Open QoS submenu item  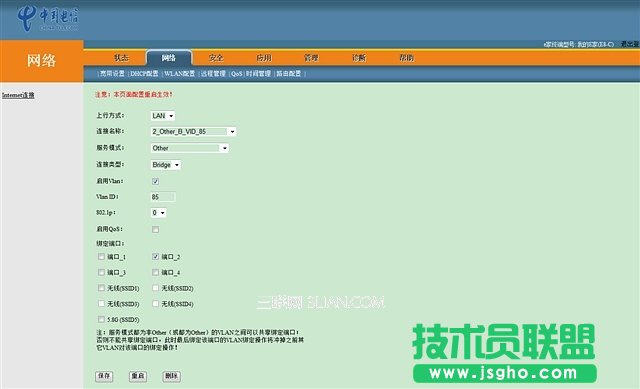pos(236,73)
